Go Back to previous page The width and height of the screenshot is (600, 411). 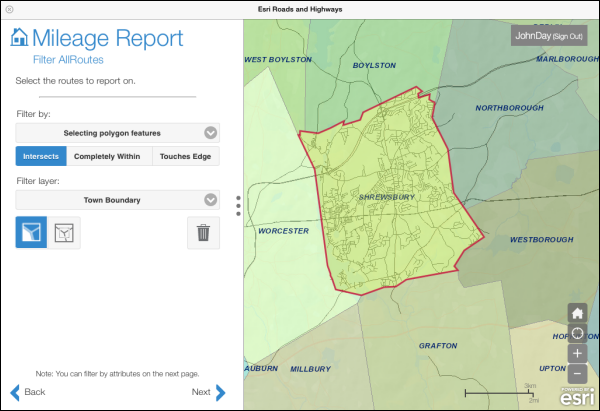(x=28, y=392)
